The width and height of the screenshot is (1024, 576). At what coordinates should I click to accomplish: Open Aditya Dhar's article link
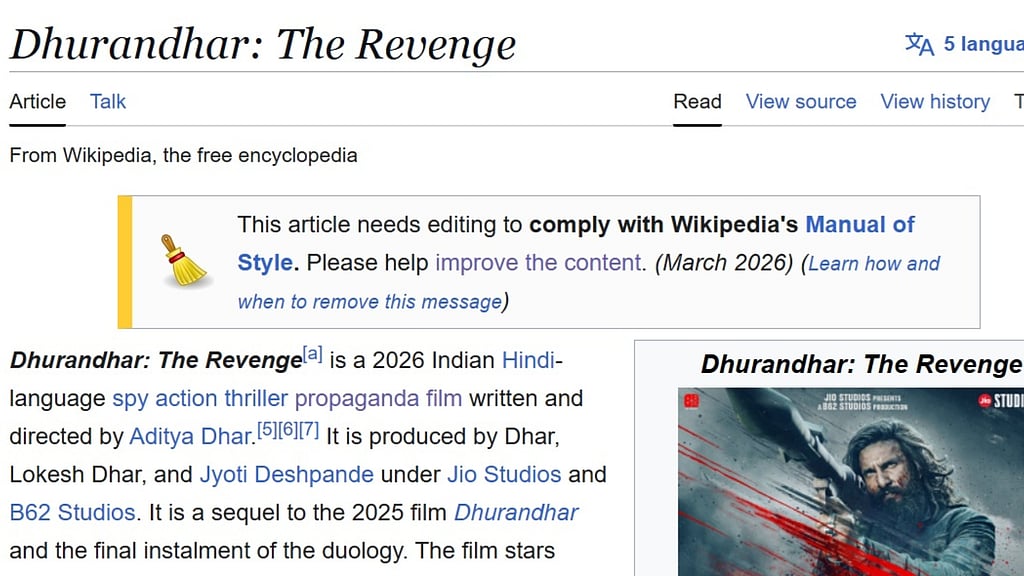190,437
